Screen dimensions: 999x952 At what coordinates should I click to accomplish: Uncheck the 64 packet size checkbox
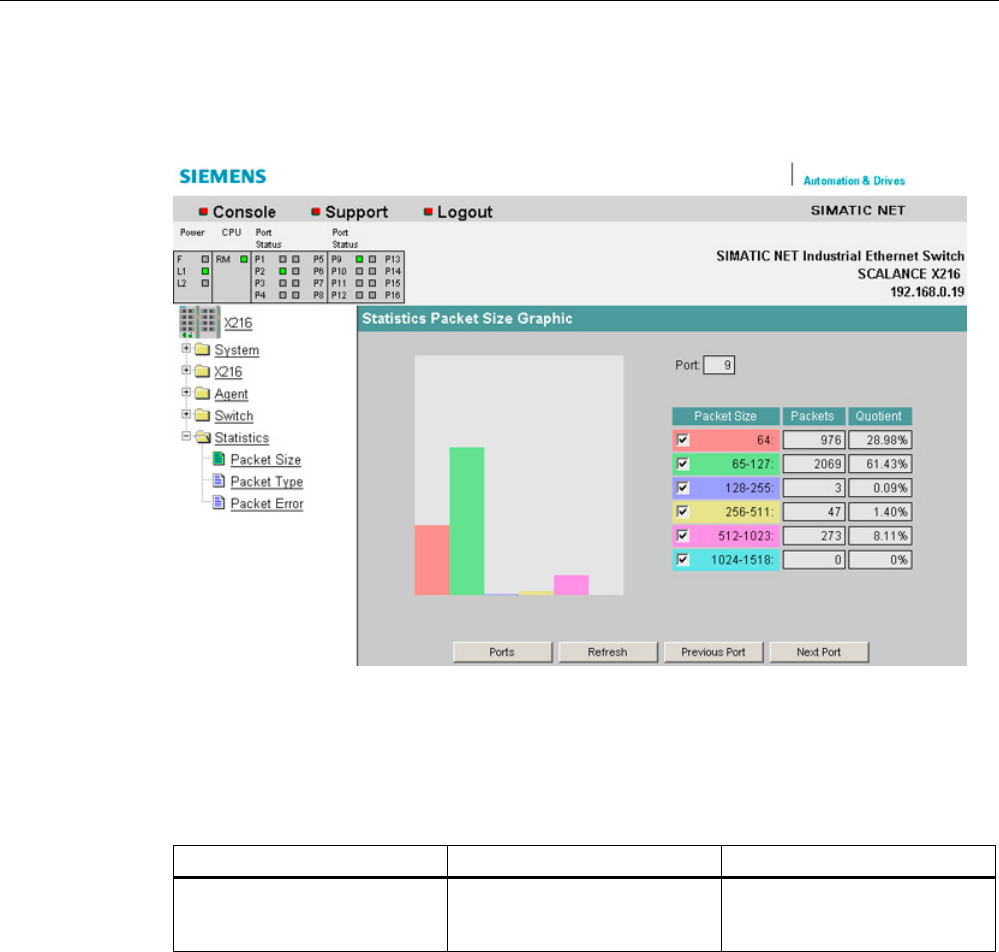click(x=682, y=440)
